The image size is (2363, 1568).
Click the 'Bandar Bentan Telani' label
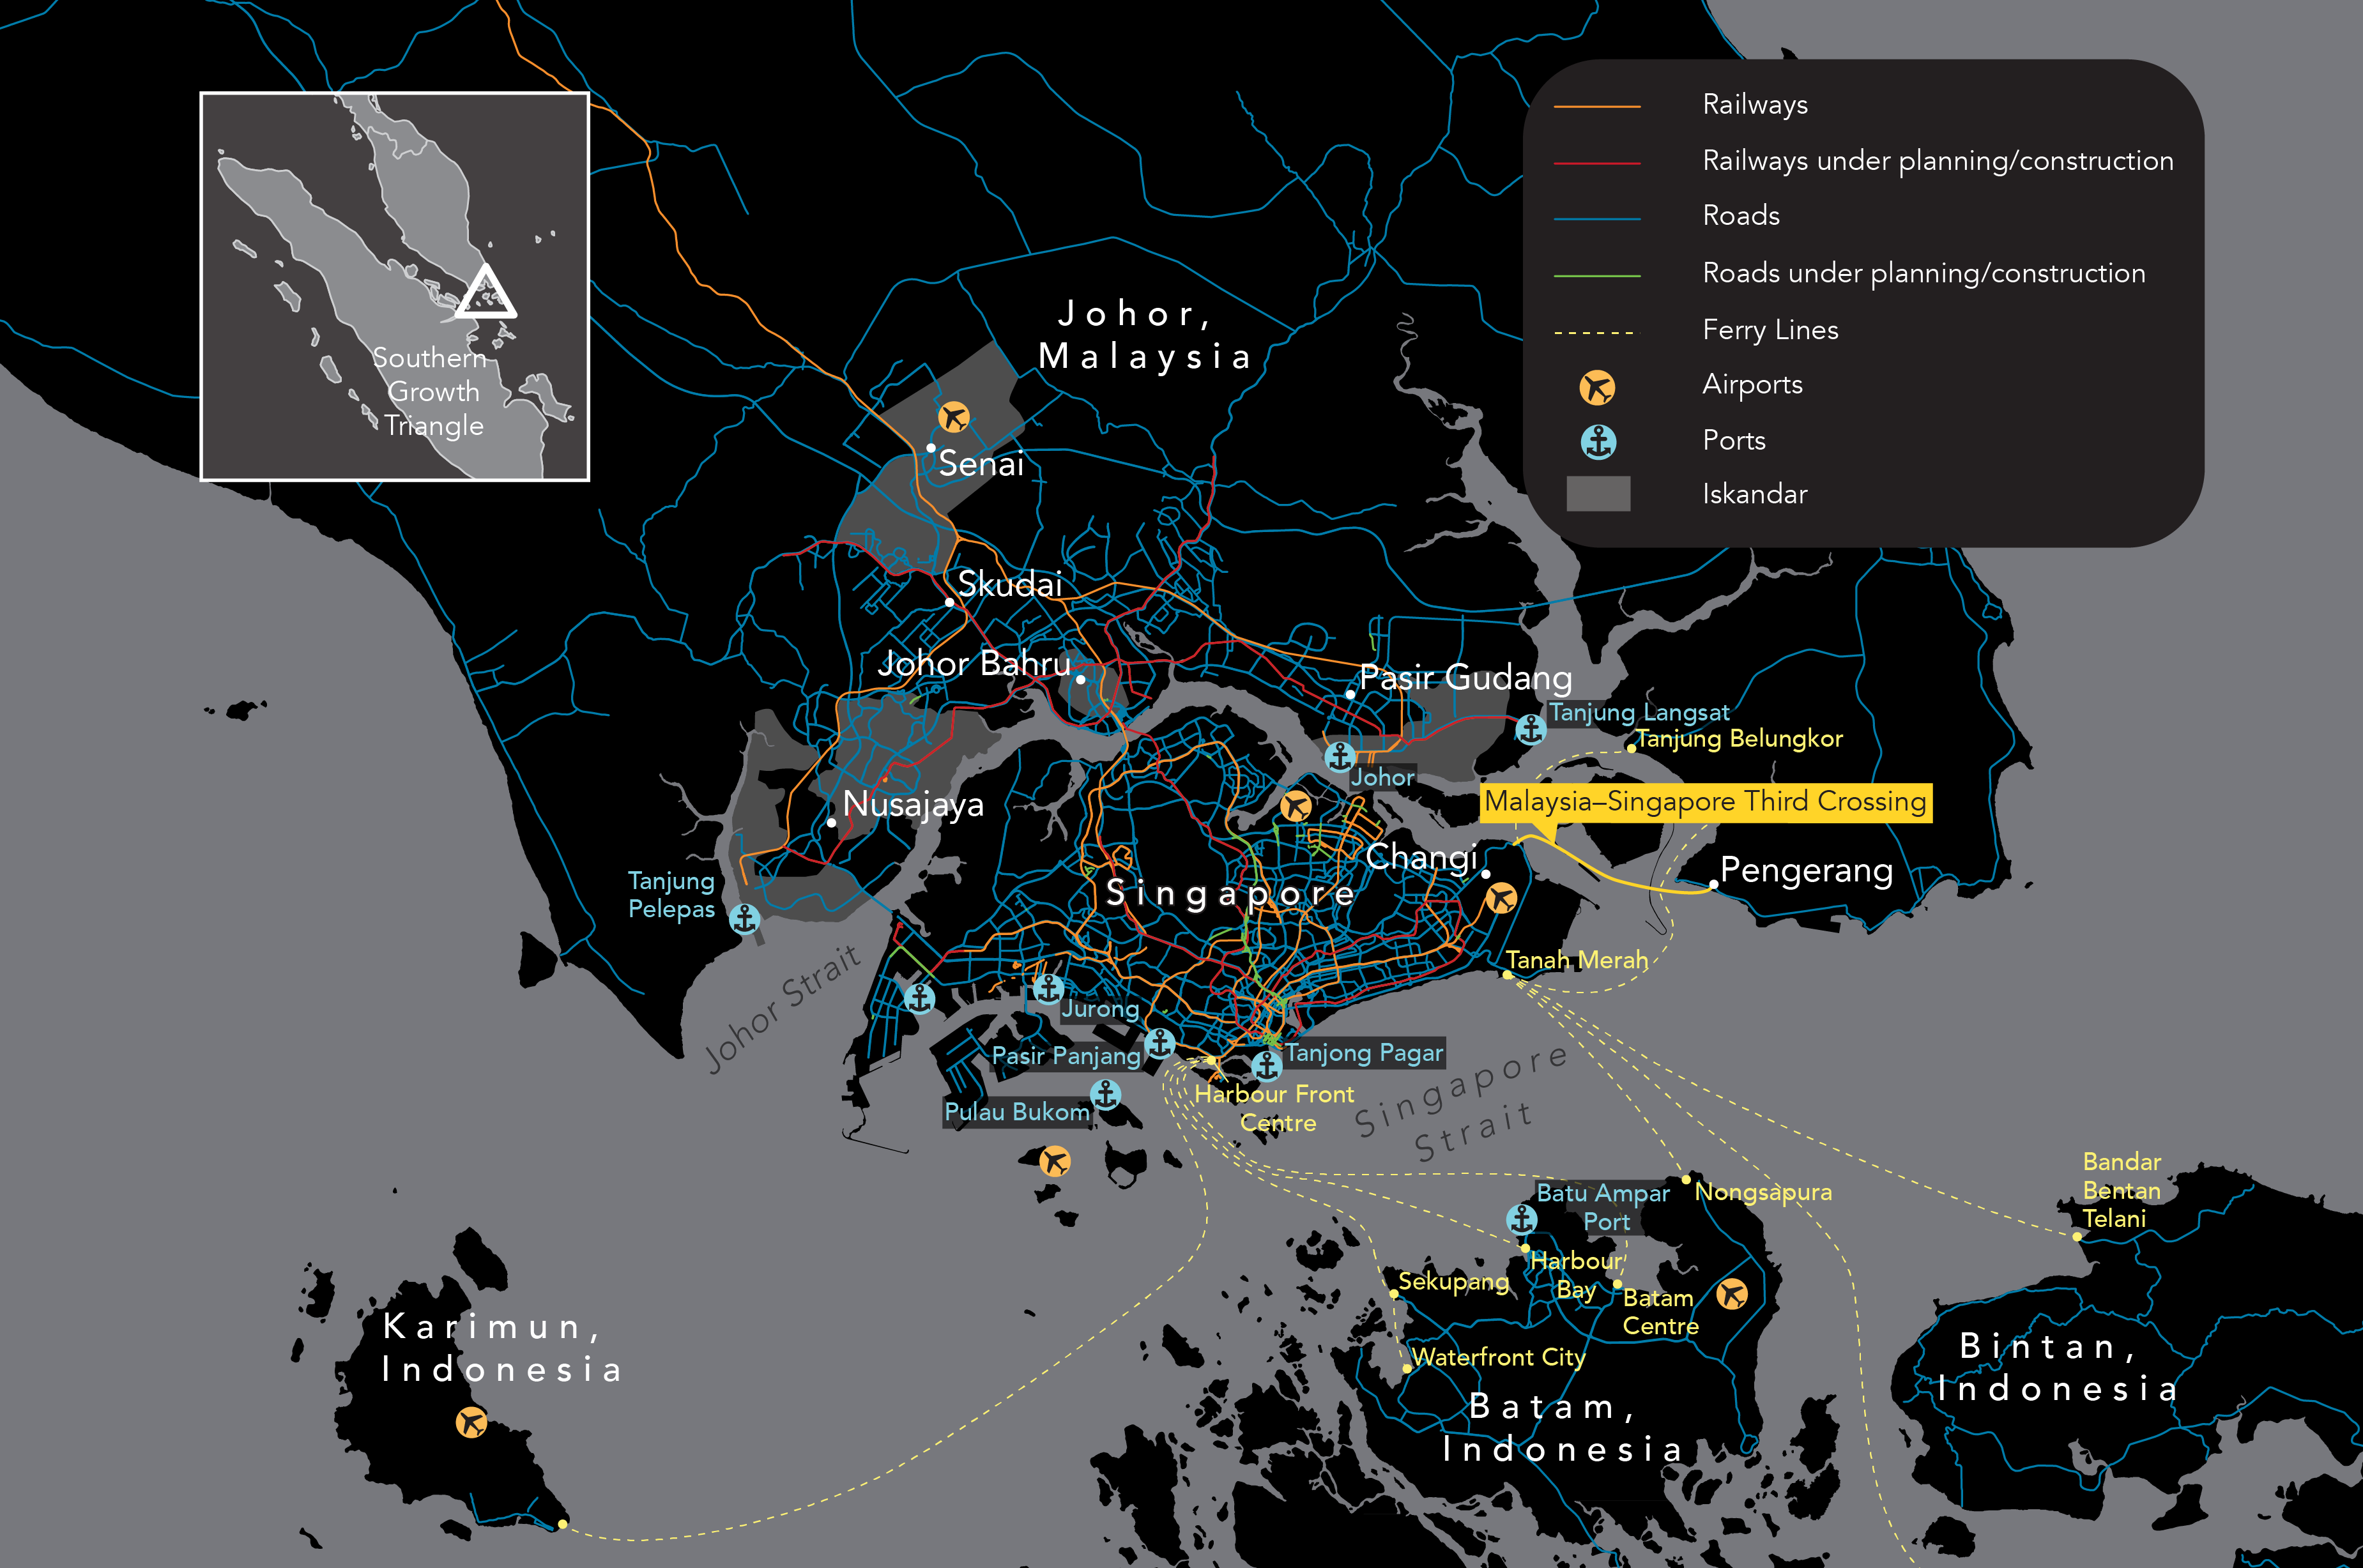coord(2122,1190)
